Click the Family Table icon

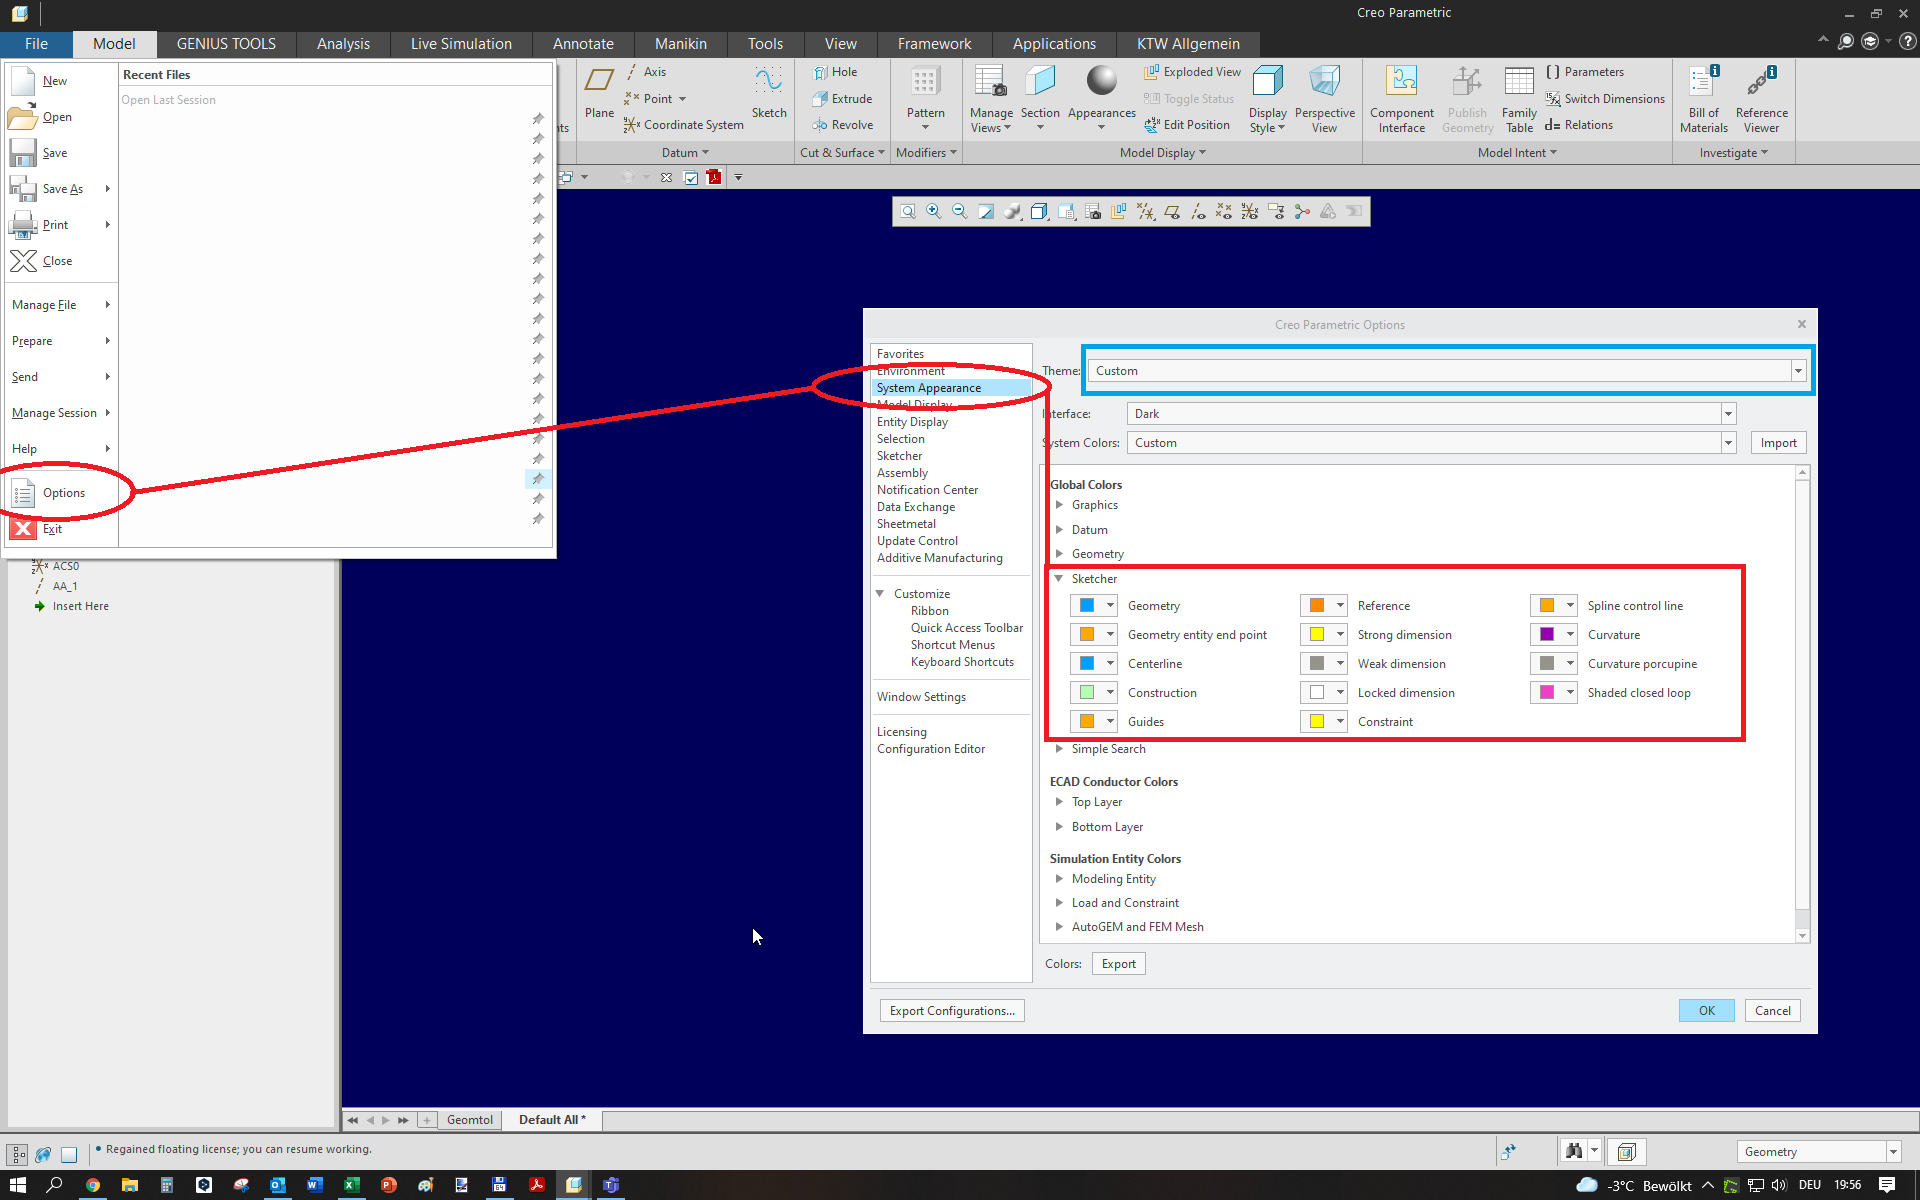pyautogui.click(x=1519, y=82)
